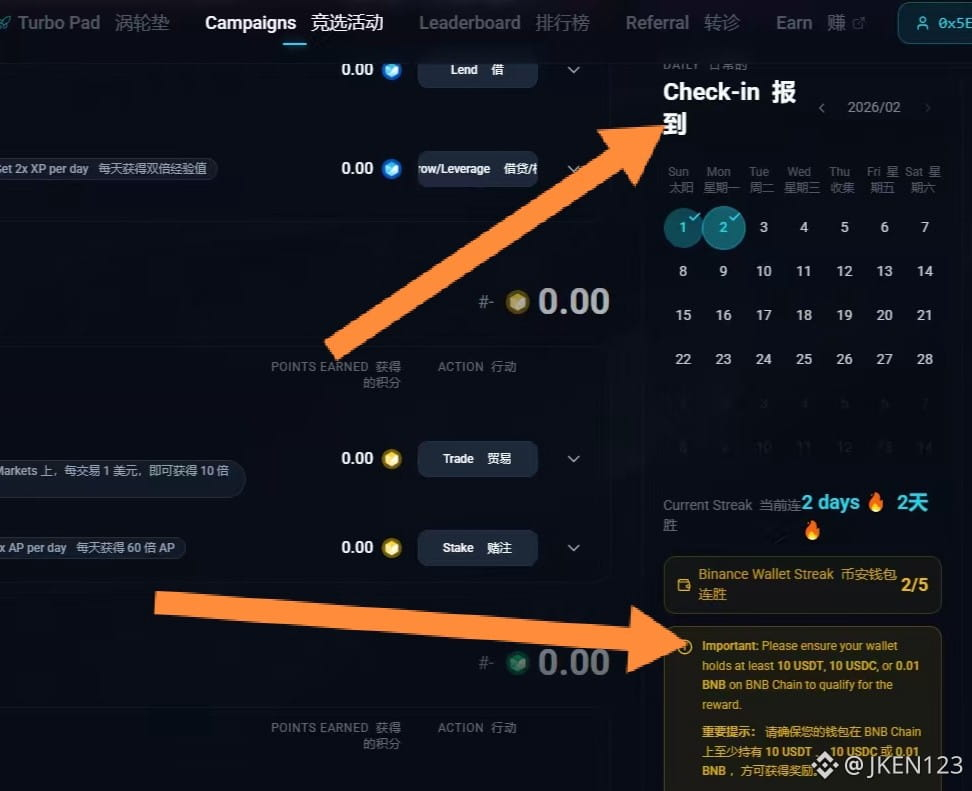The width and height of the screenshot is (972, 791).
Task: Click the blue points gem beside Lend
Action: [x=392, y=70]
